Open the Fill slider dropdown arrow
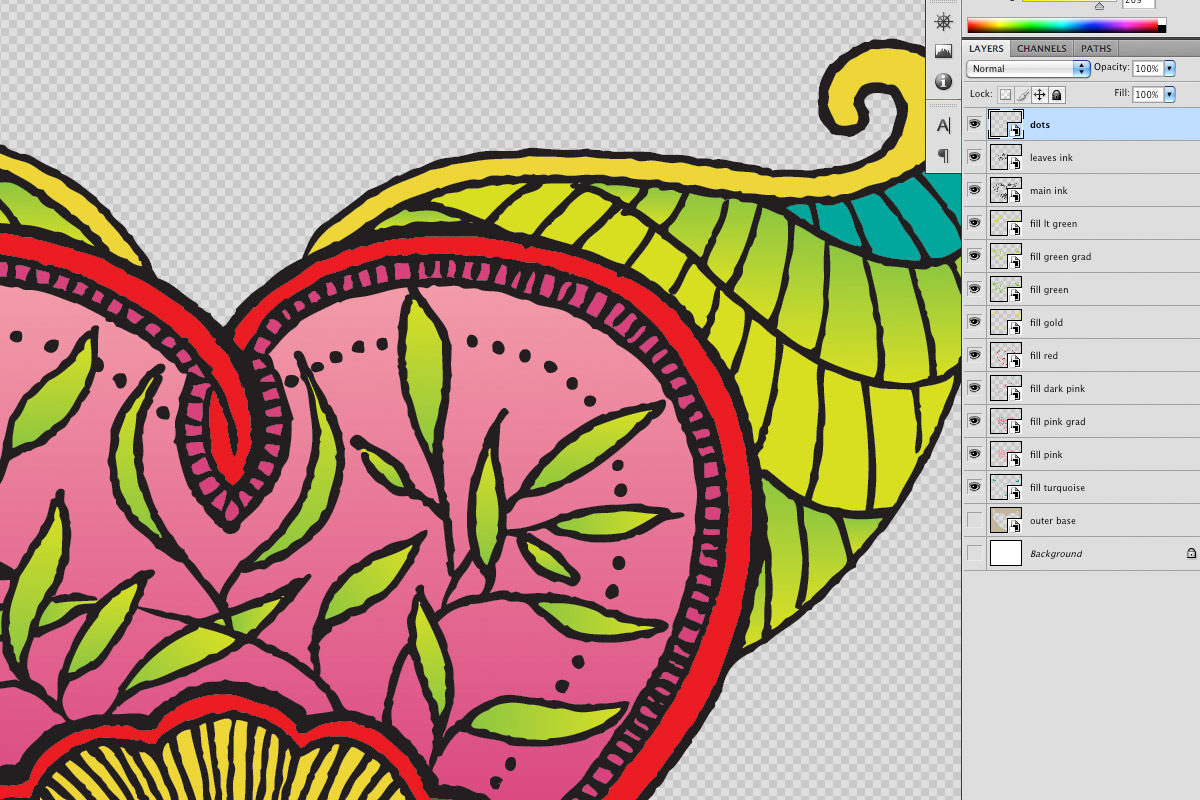Image resolution: width=1200 pixels, height=800 pixels. point(1169,94)
